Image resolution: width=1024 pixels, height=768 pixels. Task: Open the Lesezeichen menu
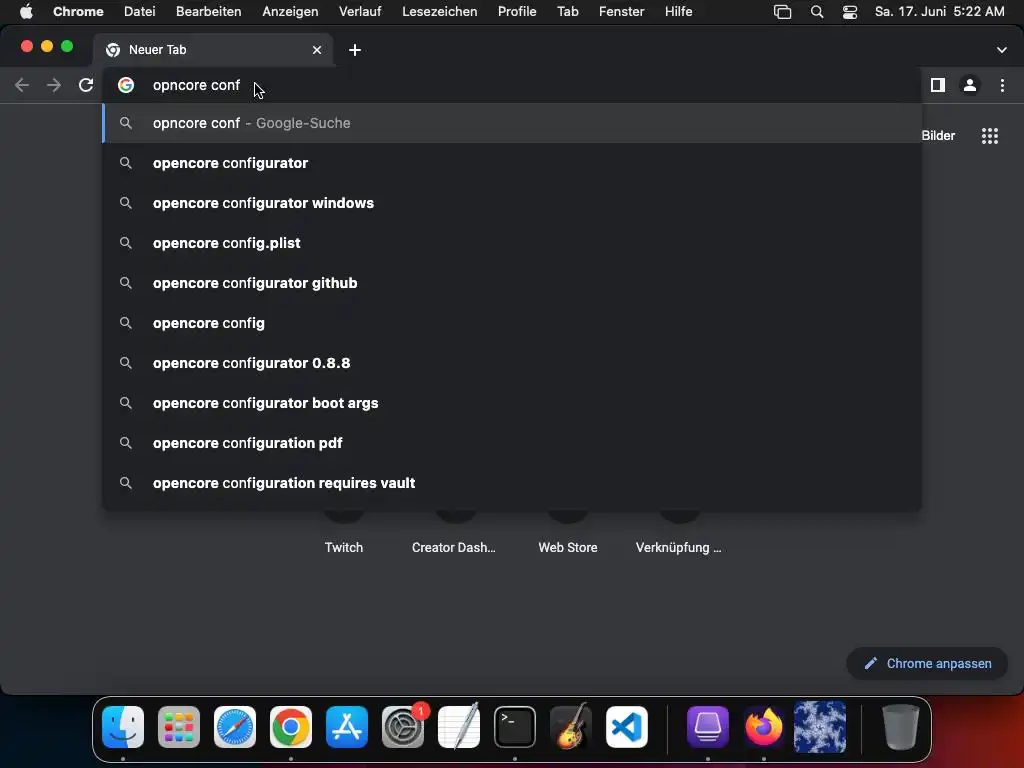tap(440, 11)
